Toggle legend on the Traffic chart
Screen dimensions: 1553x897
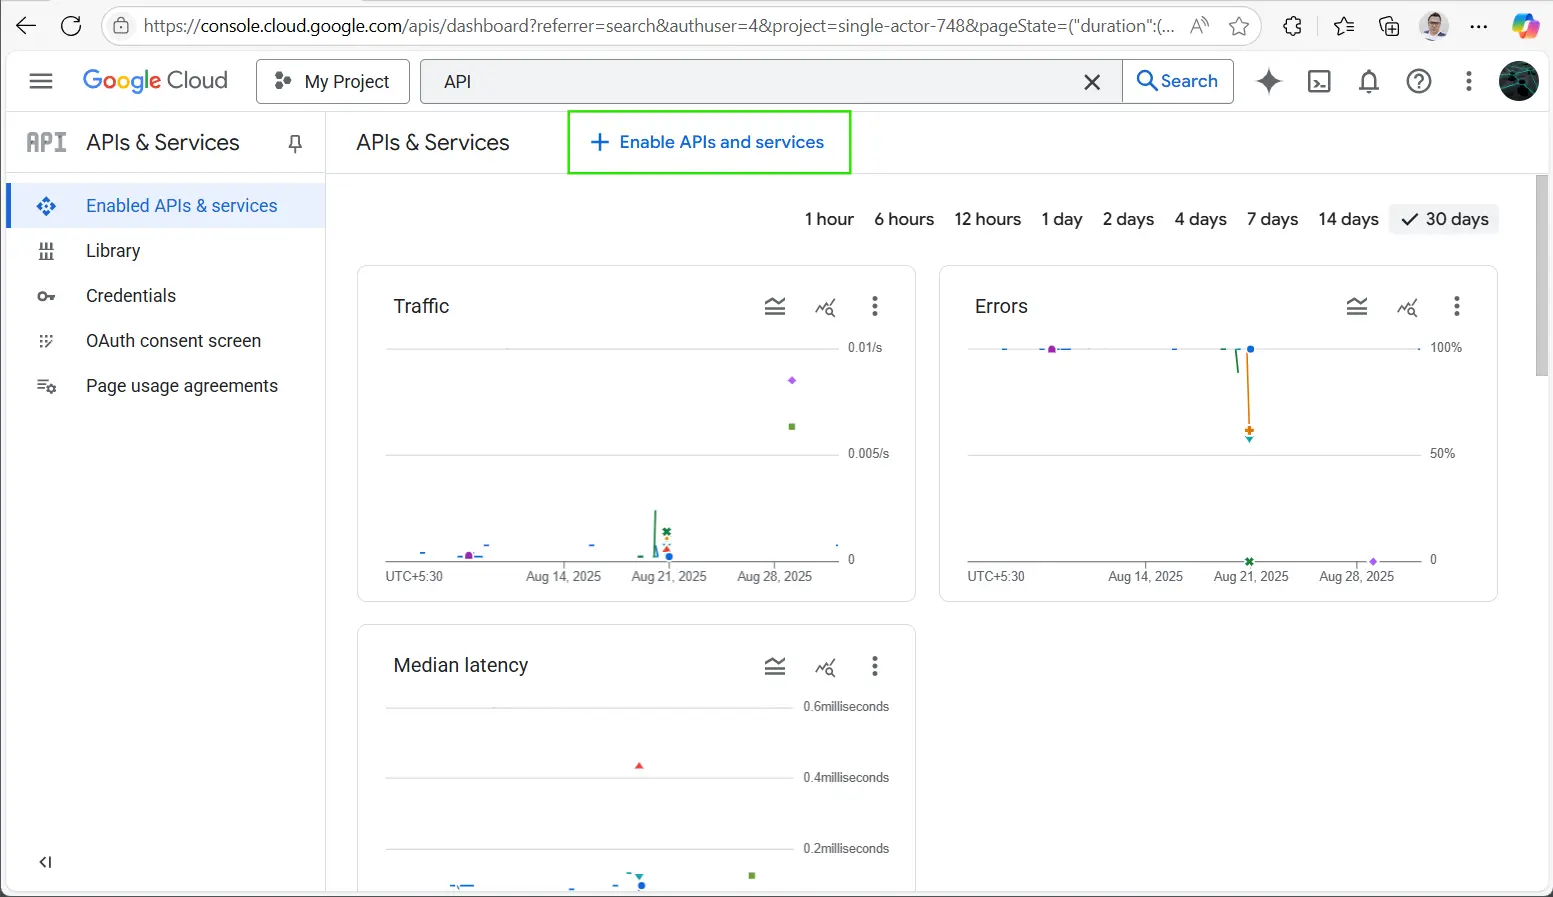(775, 307)
